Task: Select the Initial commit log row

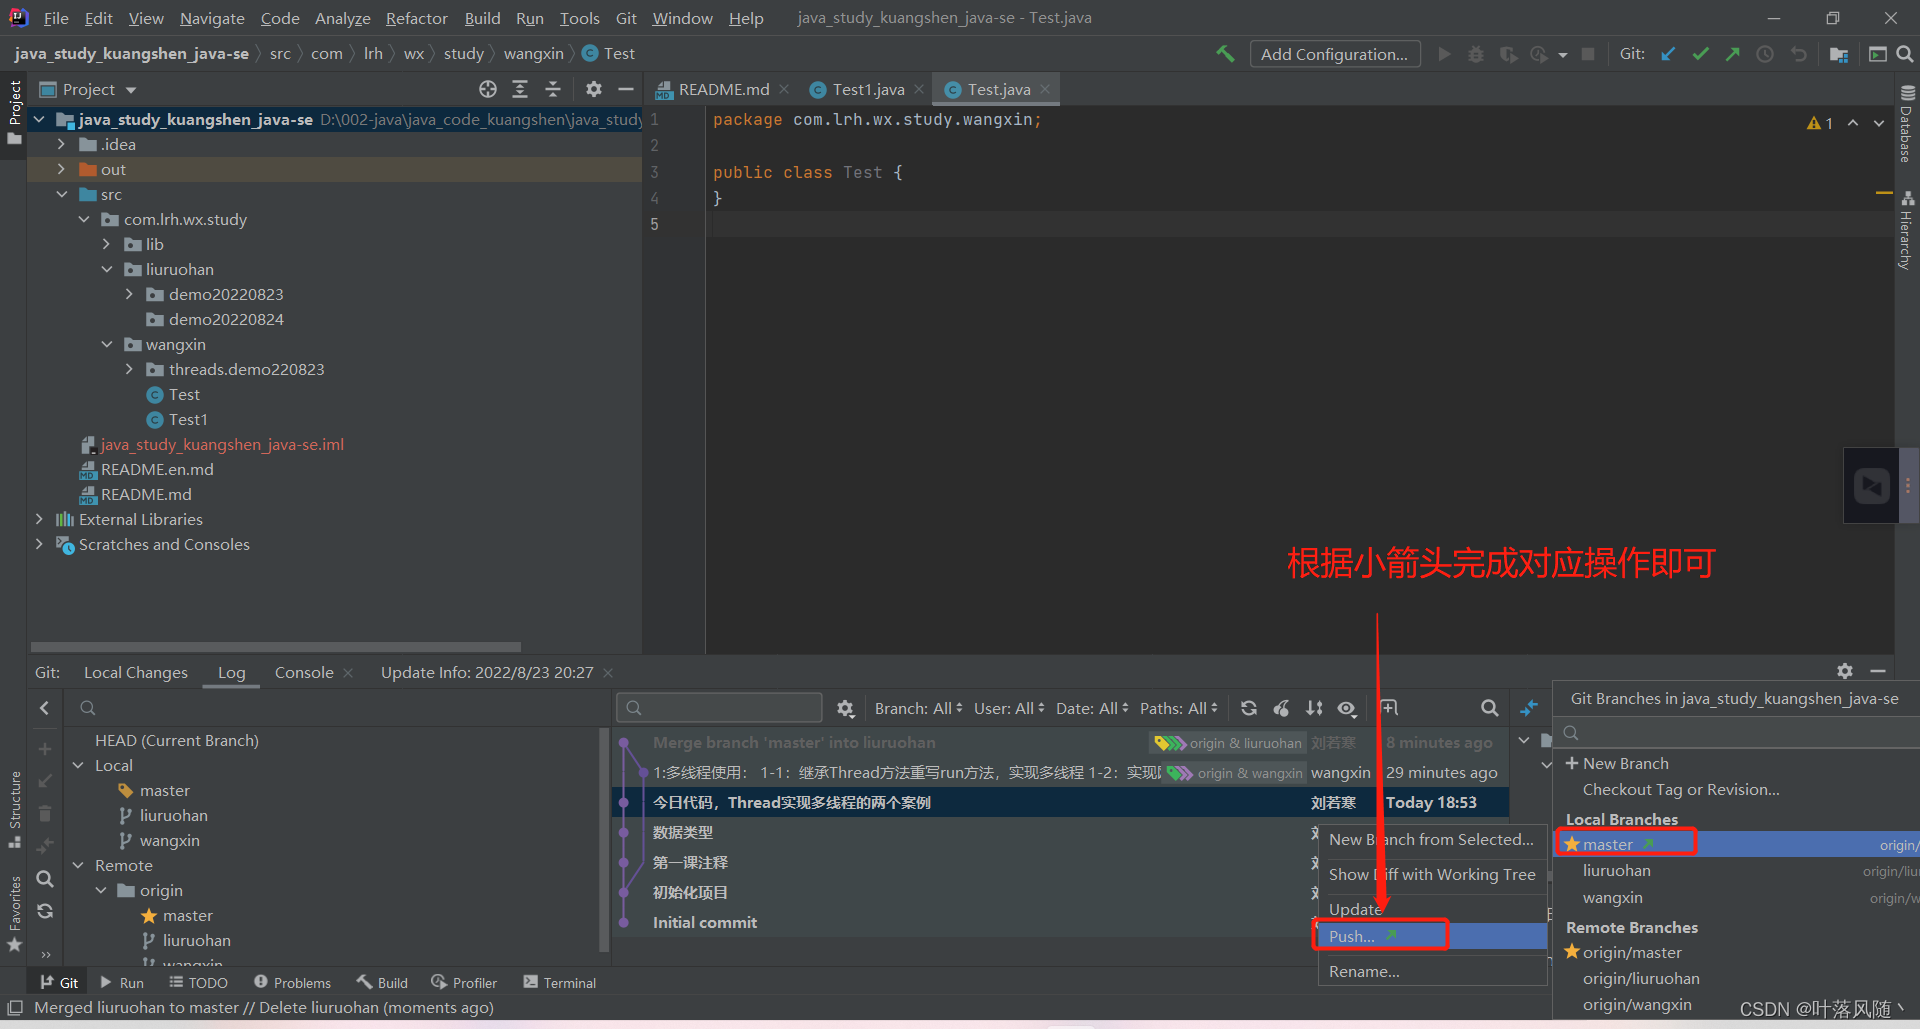Action: pyautogui.click(x=1060, y=922)
